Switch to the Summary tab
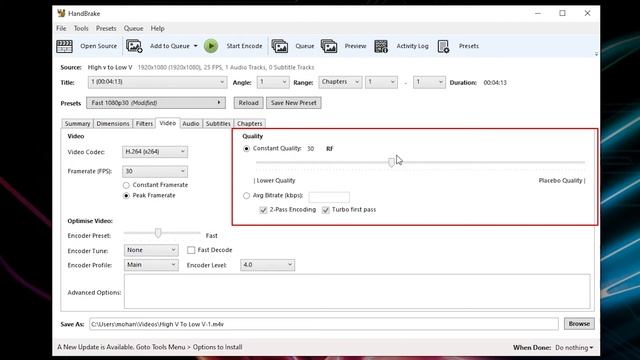The height and width of the screenshot is (360, 640). pos(77,123)
